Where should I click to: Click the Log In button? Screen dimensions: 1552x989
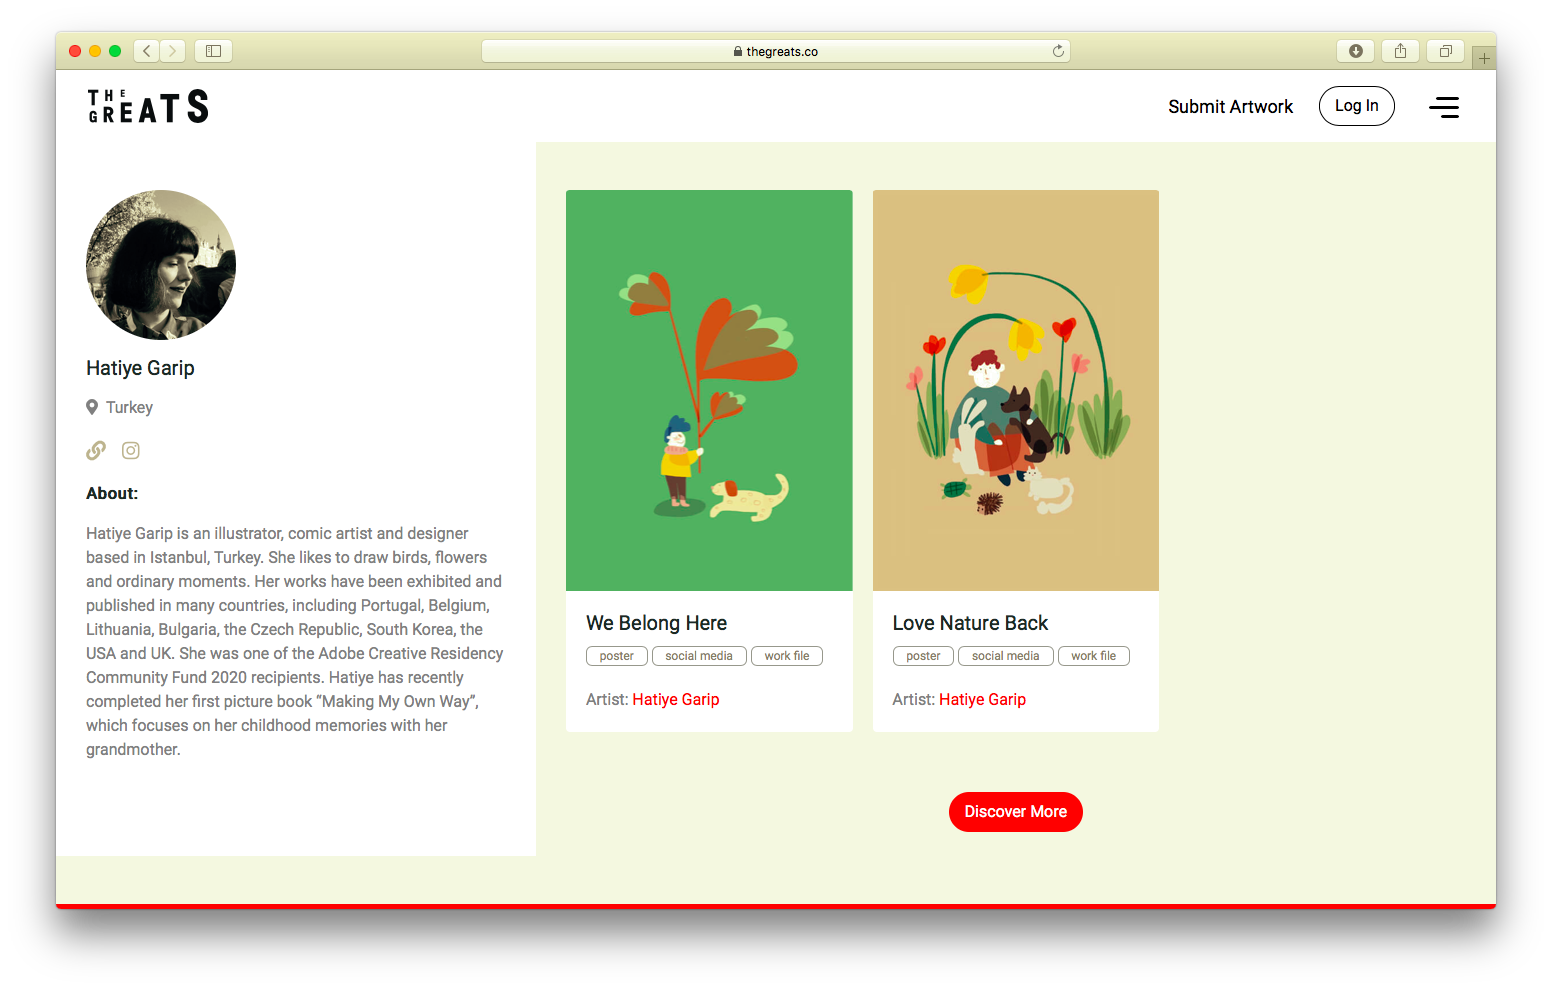click(x=1356, y=106)
